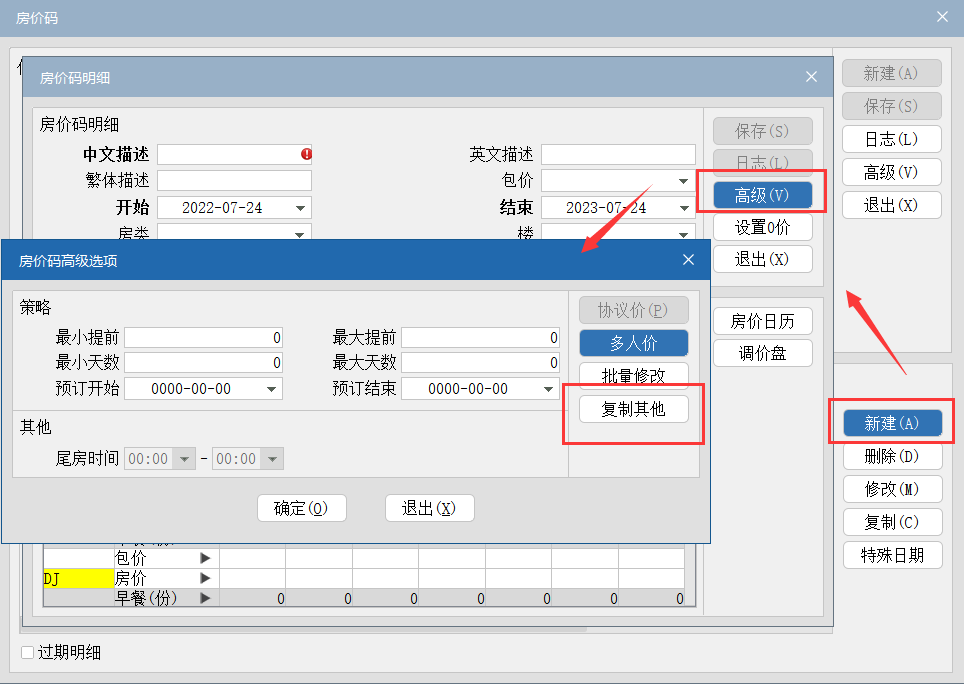Close the 房价码明细 window
Viewport: 964px width, 684px height.
tap(812, 77)
